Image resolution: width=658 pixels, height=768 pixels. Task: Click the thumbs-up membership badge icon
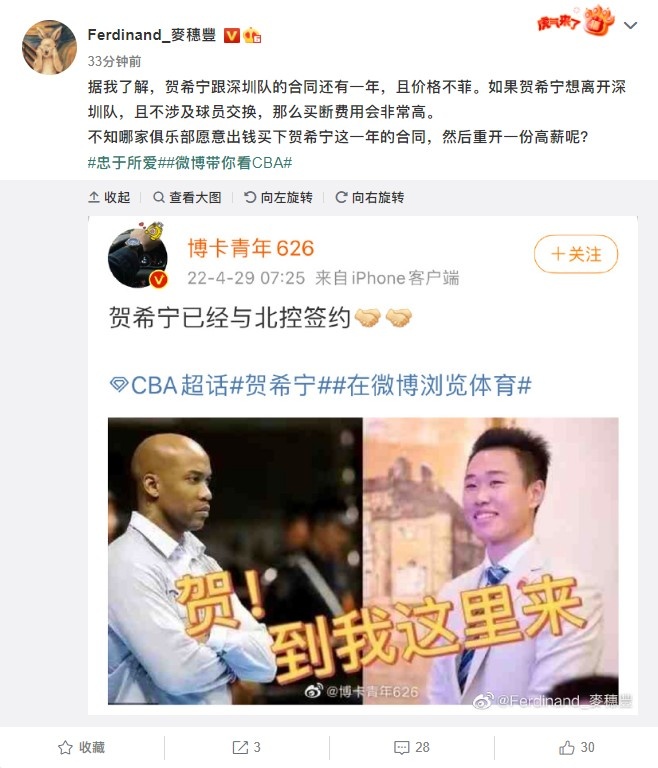coord(252,35)
